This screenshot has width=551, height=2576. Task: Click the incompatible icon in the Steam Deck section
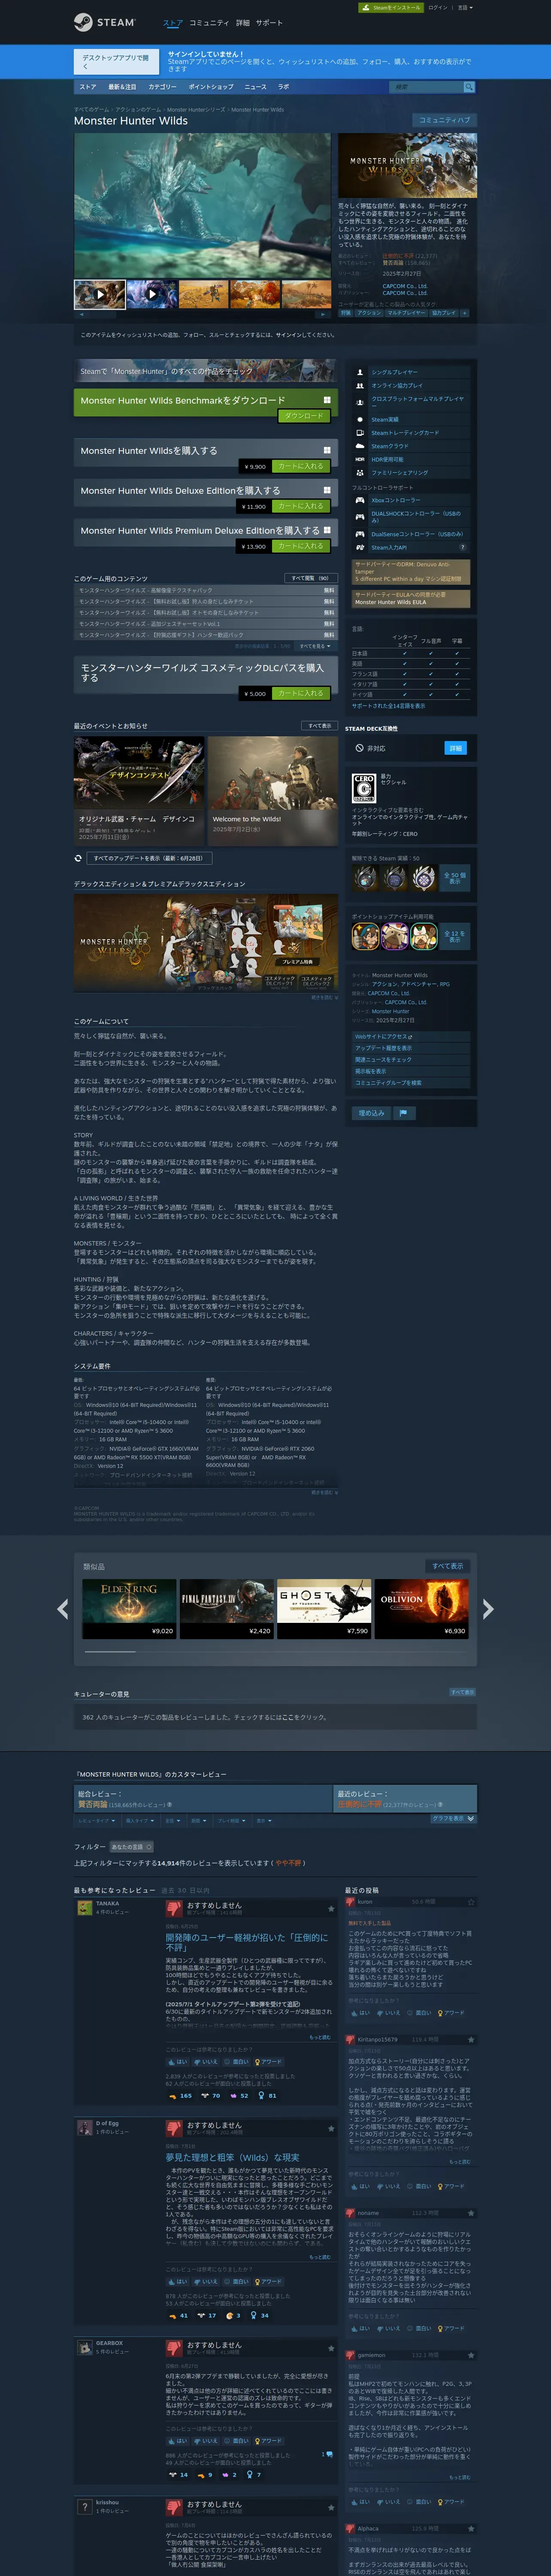(359, 748)
